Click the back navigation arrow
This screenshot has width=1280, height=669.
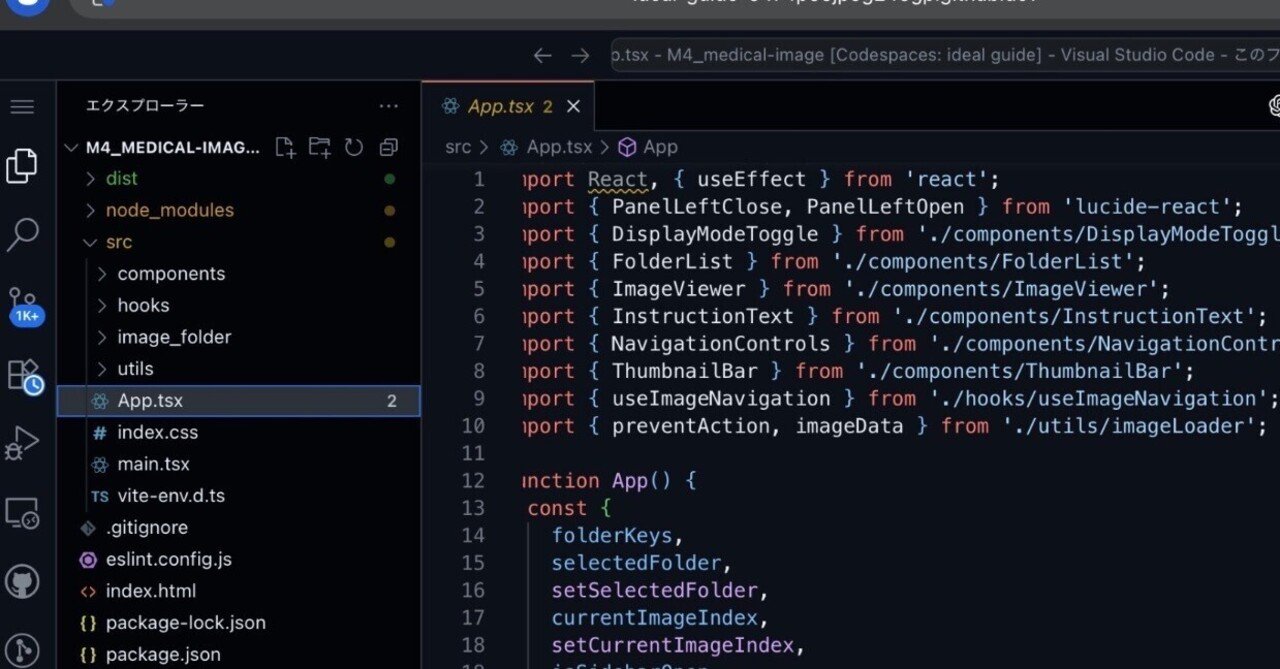point(542,55)
